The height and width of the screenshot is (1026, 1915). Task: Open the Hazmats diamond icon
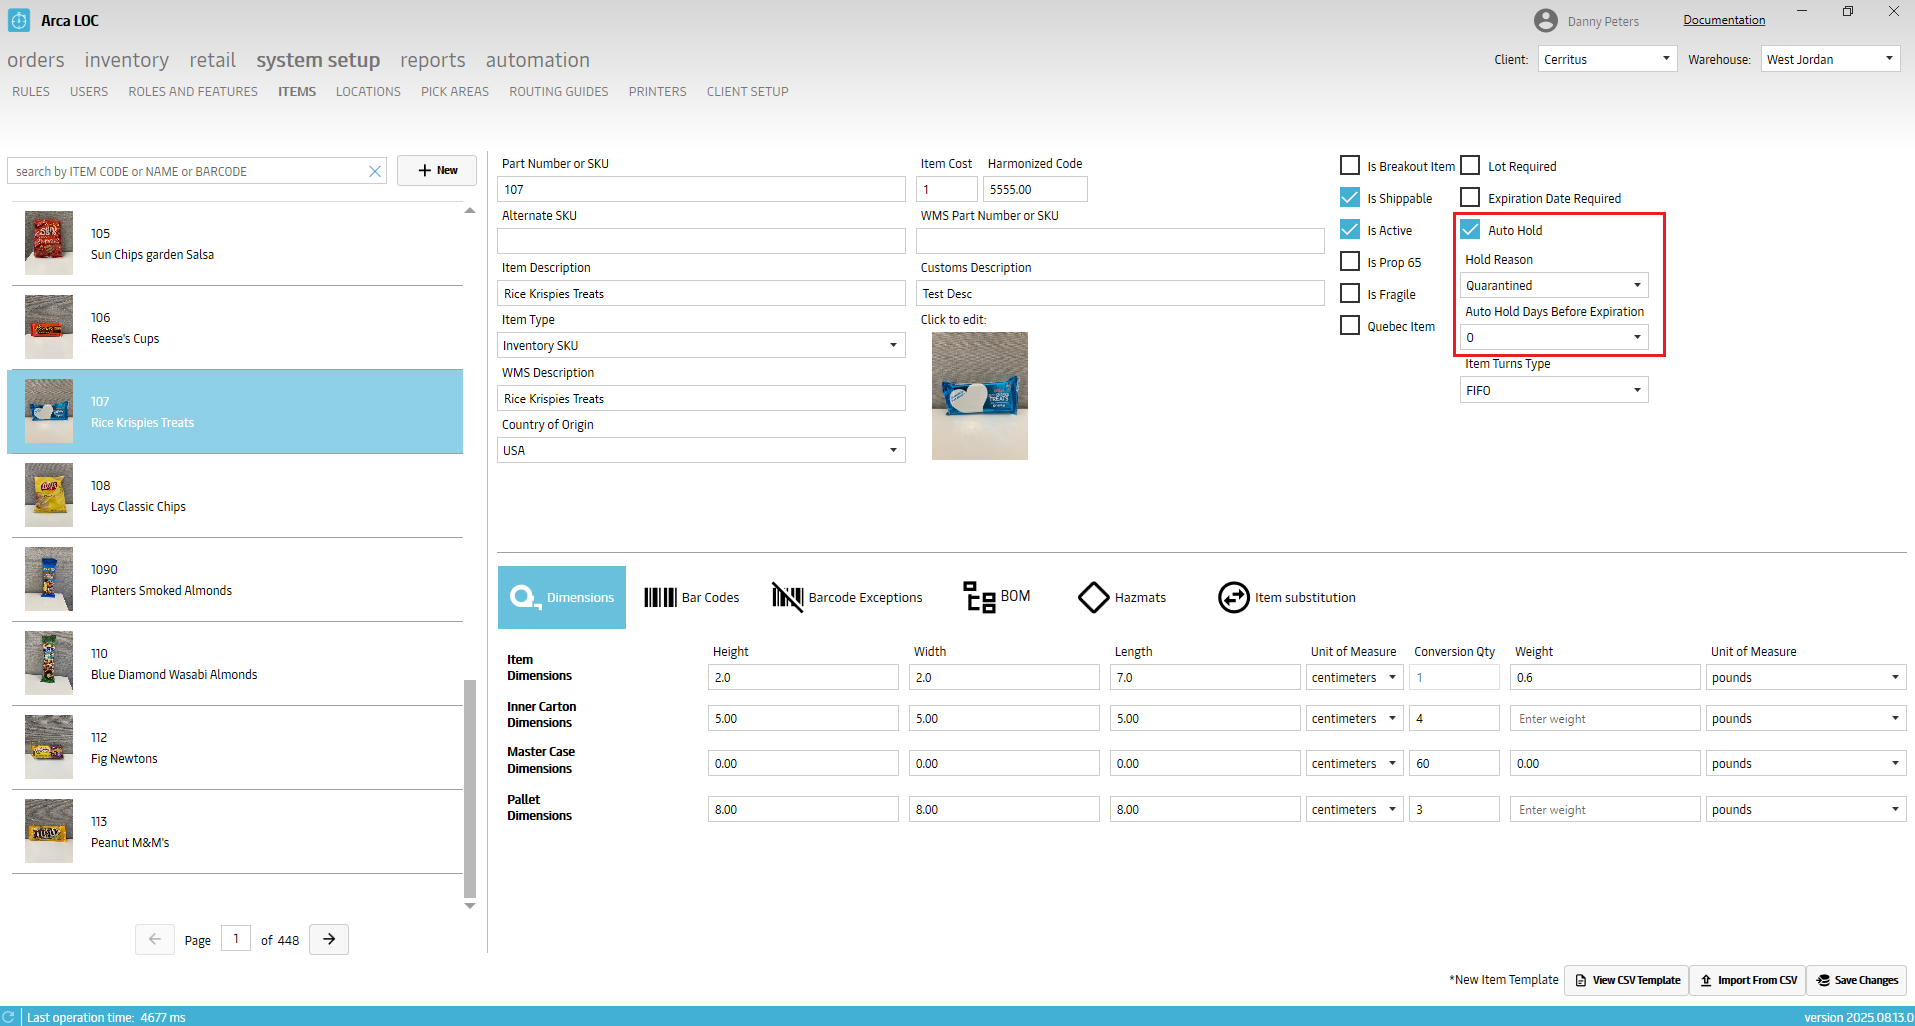click(1093, 598)
